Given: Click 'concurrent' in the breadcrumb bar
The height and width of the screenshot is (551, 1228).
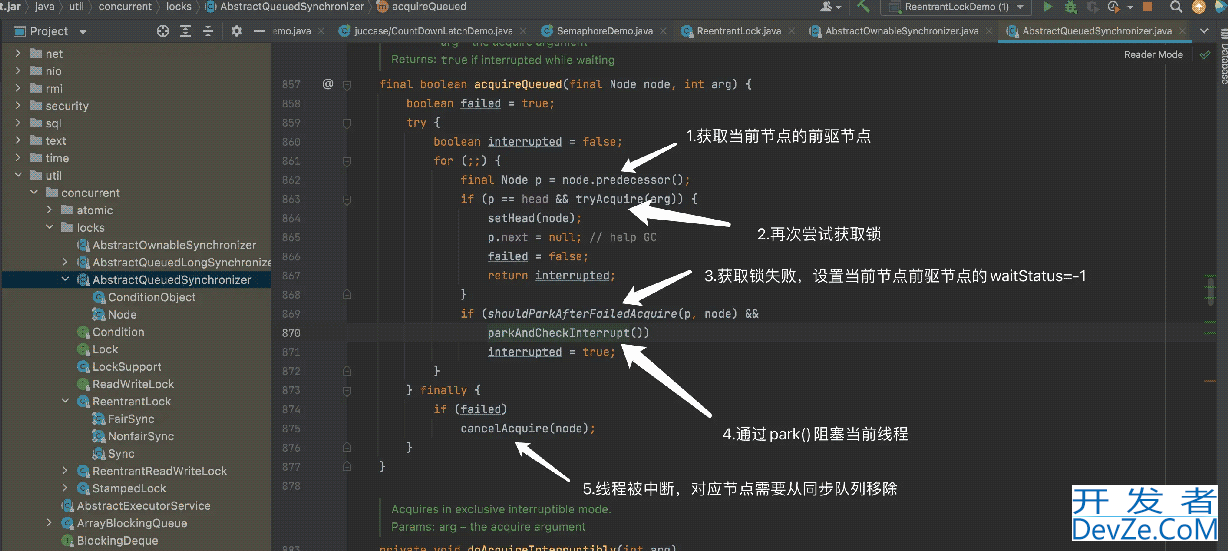Looking at the screenshot, I should (x=126, y=7).
